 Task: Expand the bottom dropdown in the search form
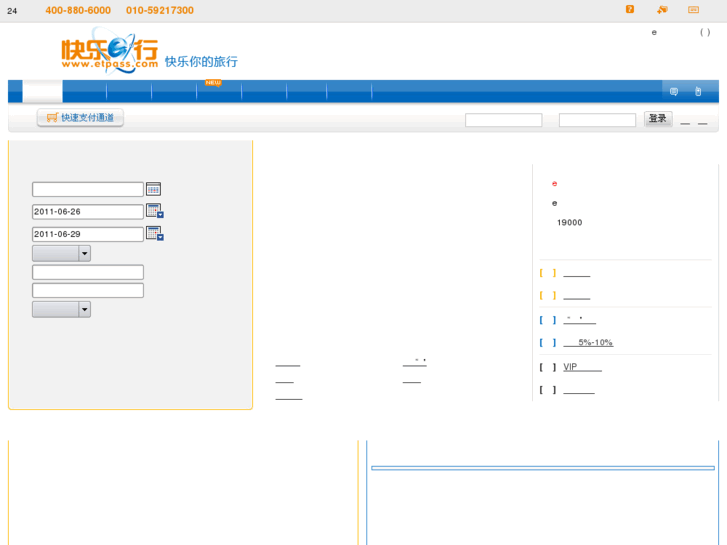61,309
